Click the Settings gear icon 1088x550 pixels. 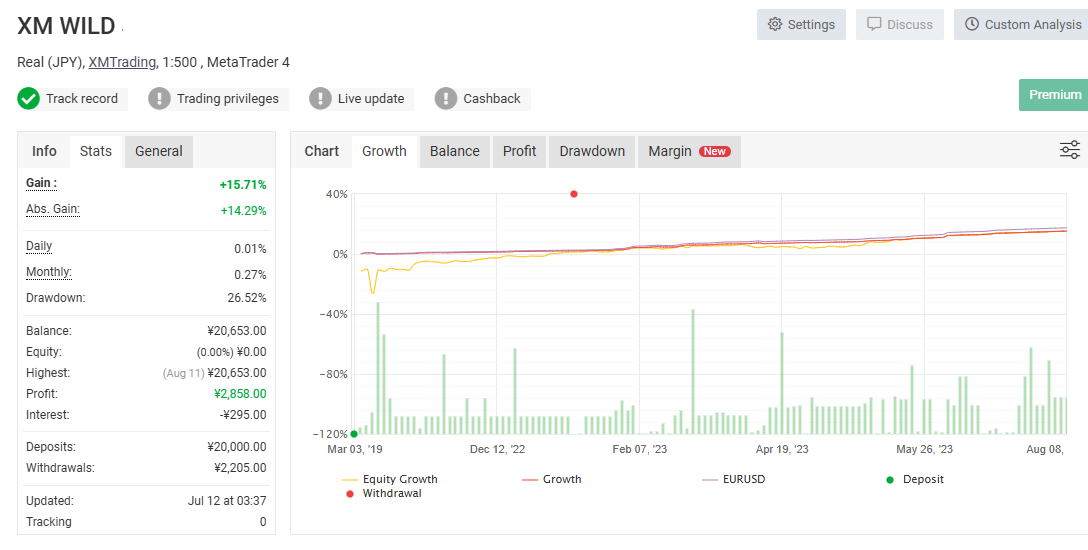[x=774, y=24]
